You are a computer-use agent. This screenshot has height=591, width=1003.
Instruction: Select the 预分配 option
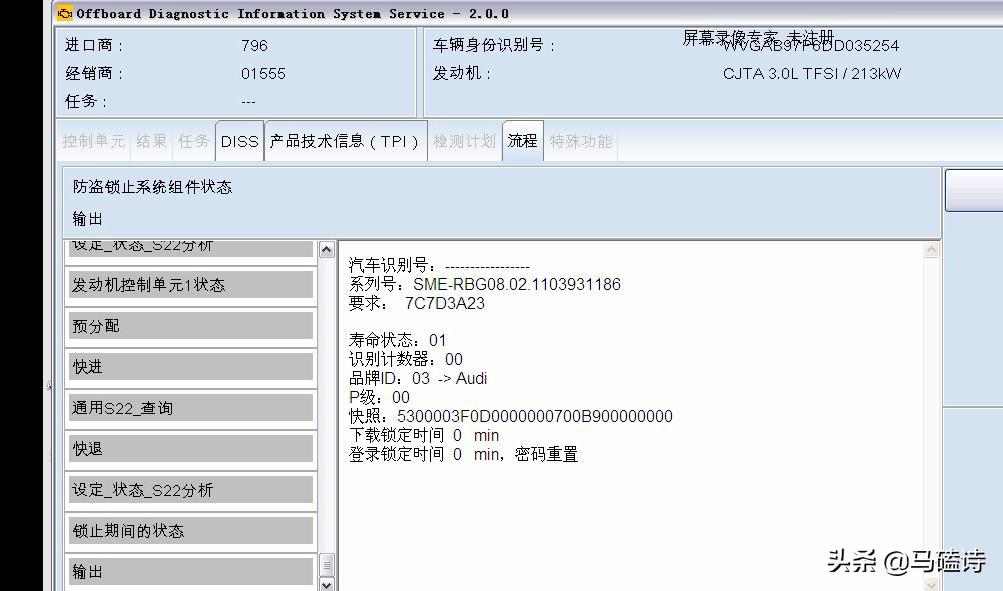[190, 326]
